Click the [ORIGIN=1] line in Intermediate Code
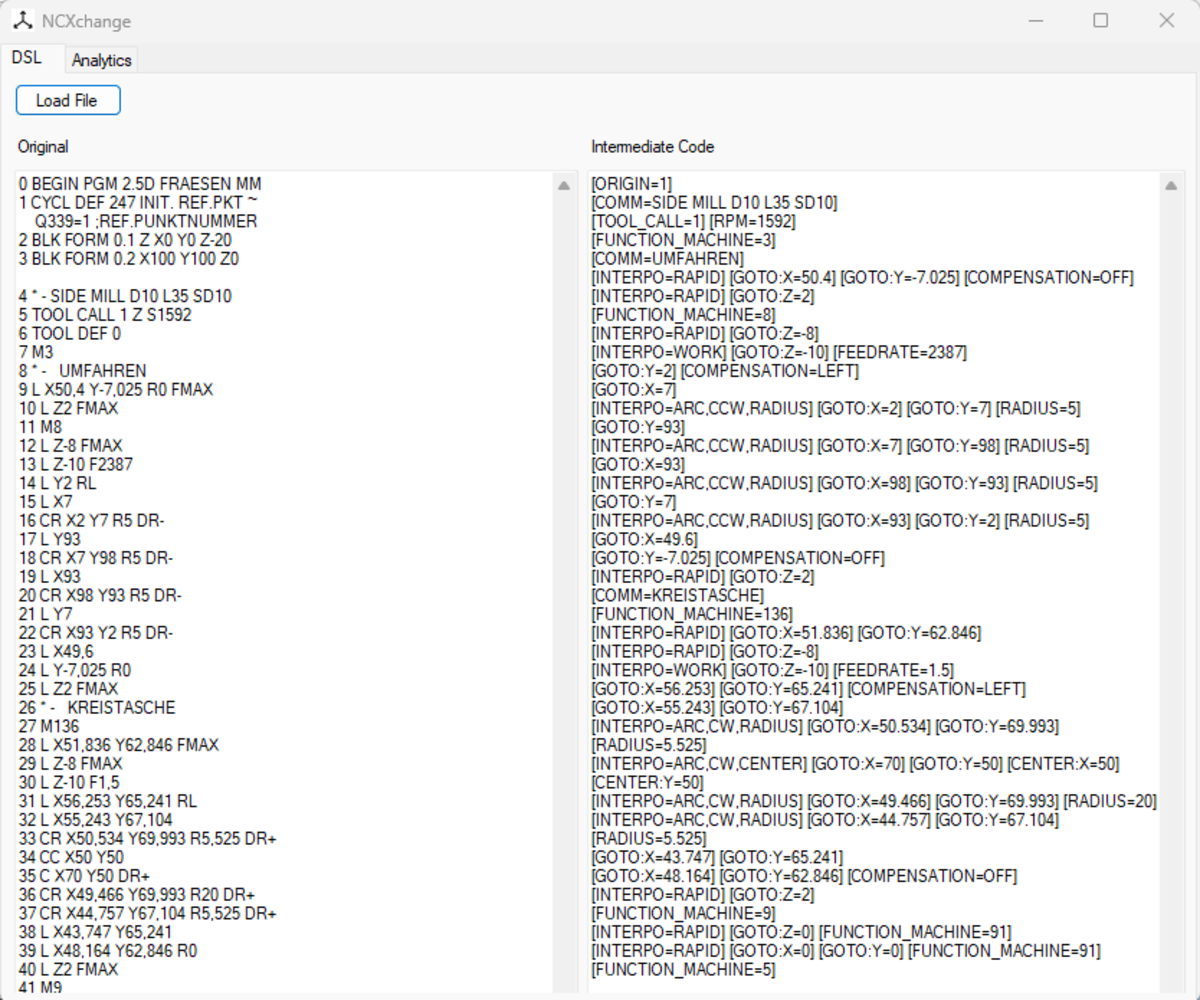 (x=632, y=185)
